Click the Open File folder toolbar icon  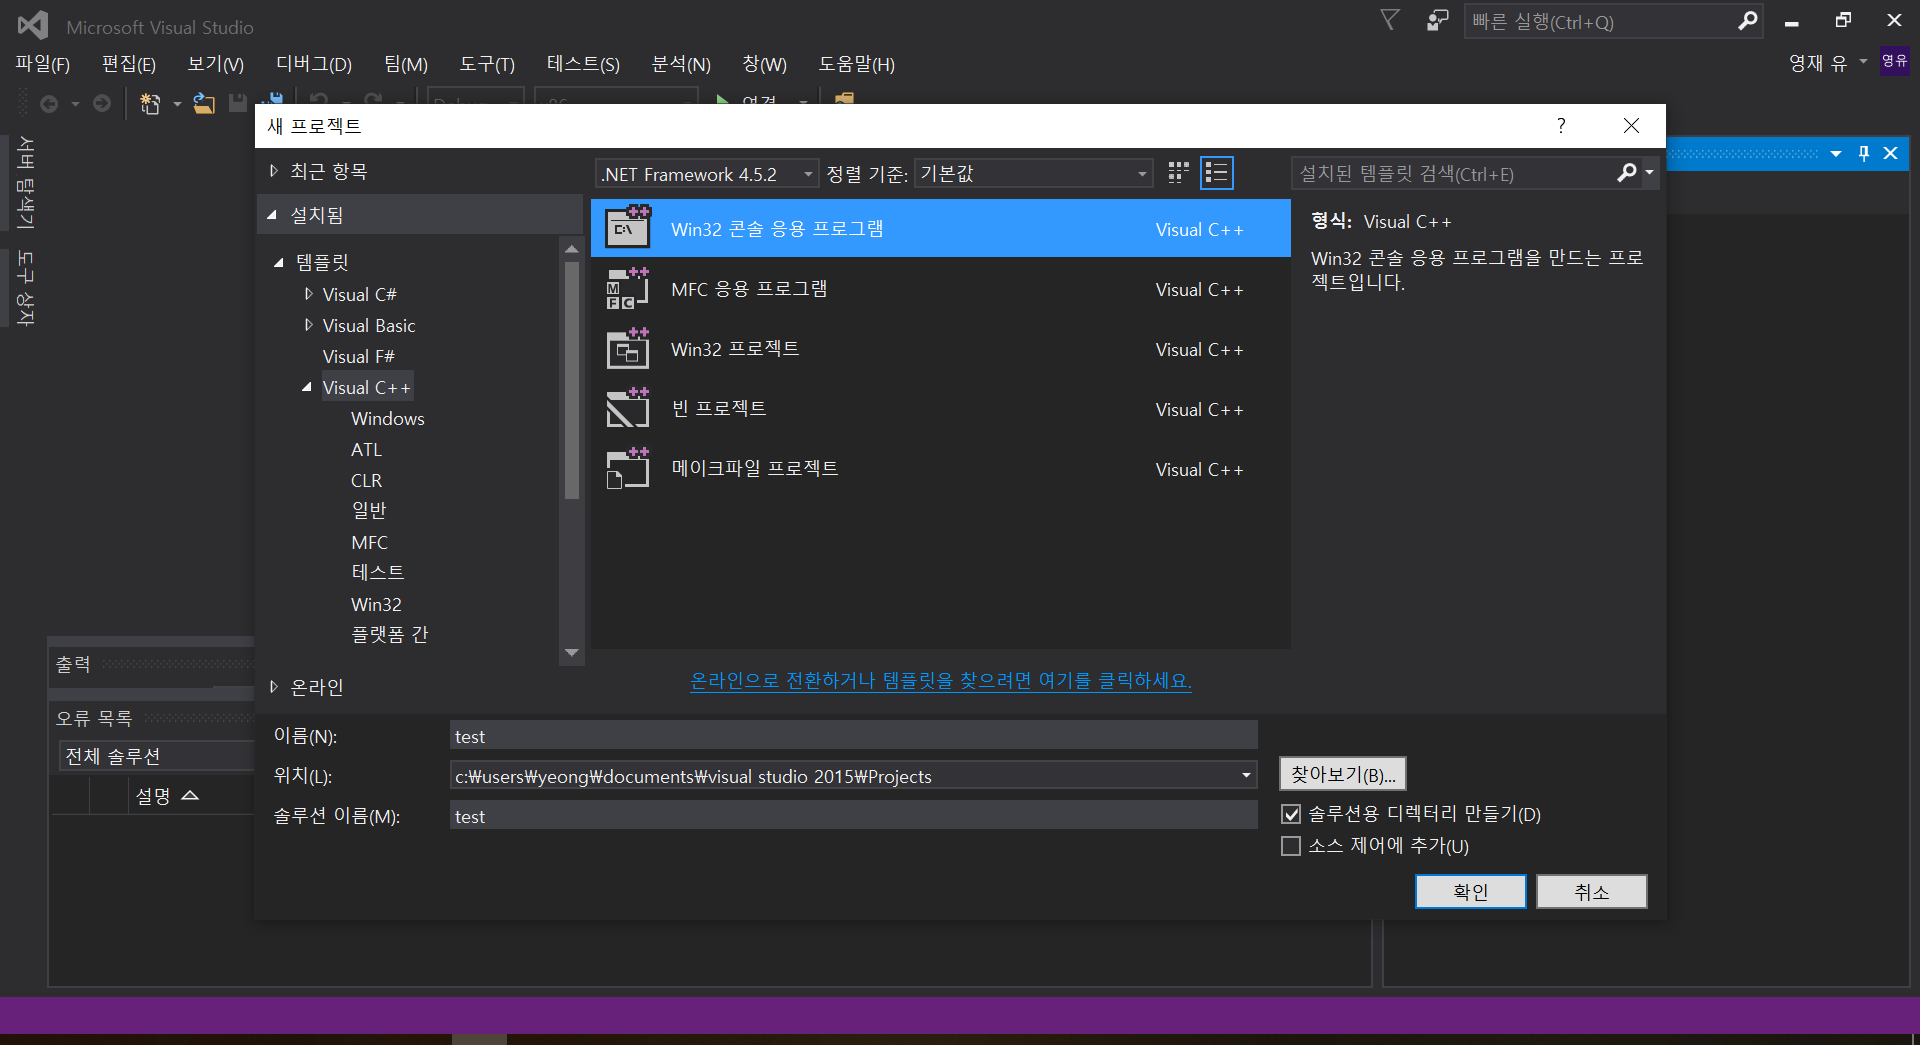(204, 103)
